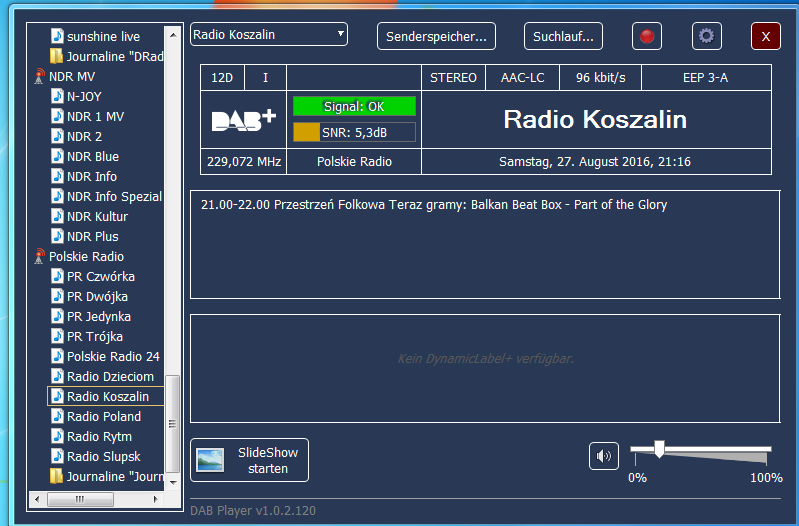799x526 pixels.
Task: Click the red record button icon
Action: pos(647,36)
